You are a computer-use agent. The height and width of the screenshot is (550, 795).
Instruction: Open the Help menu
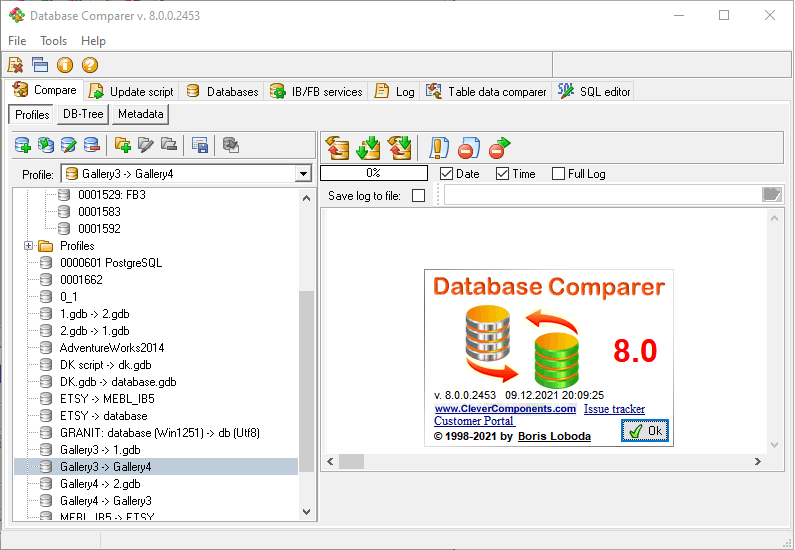click(x=93, y=41)
